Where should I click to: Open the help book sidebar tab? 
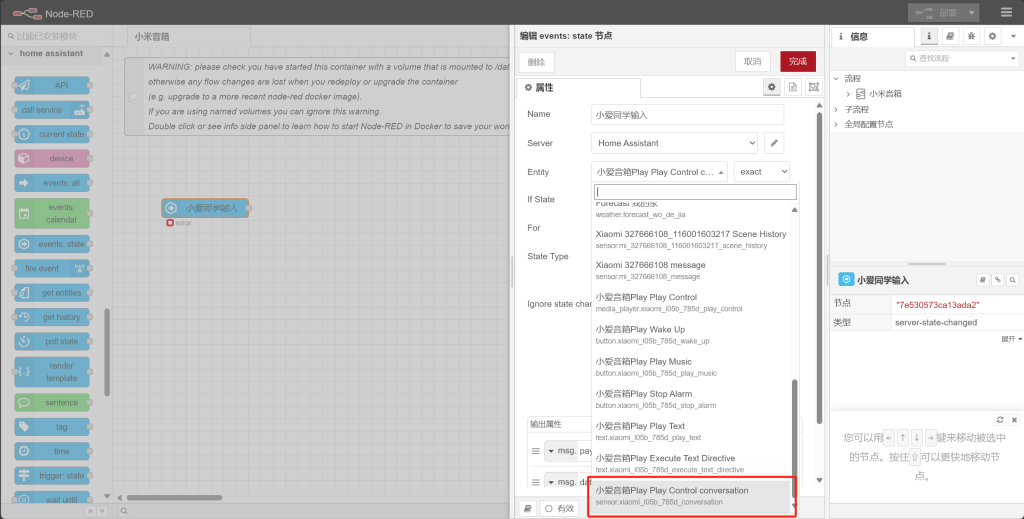[950, 37]
